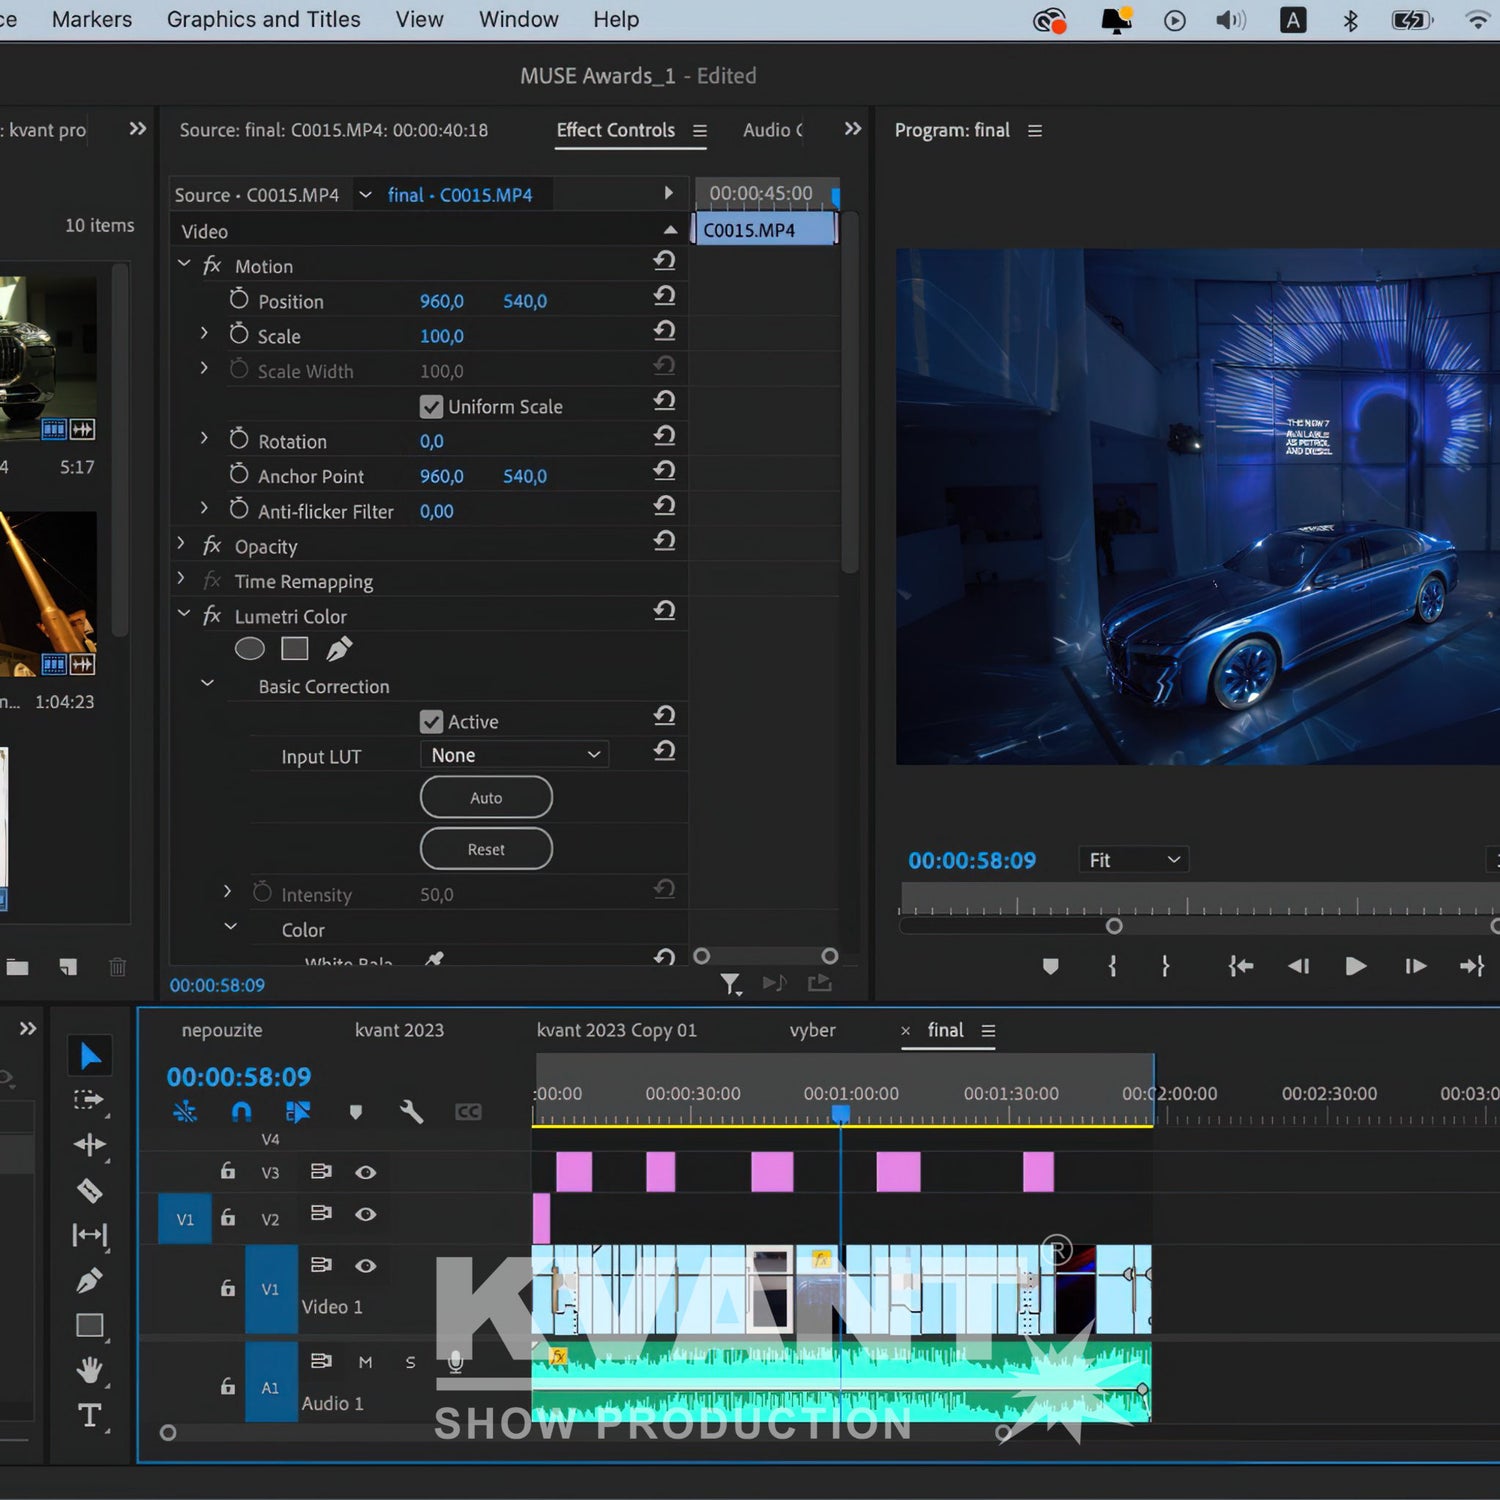Click the Lumetri pen mask icon
This screenshot has height=1500, width=1500.
tap(339, 649)
